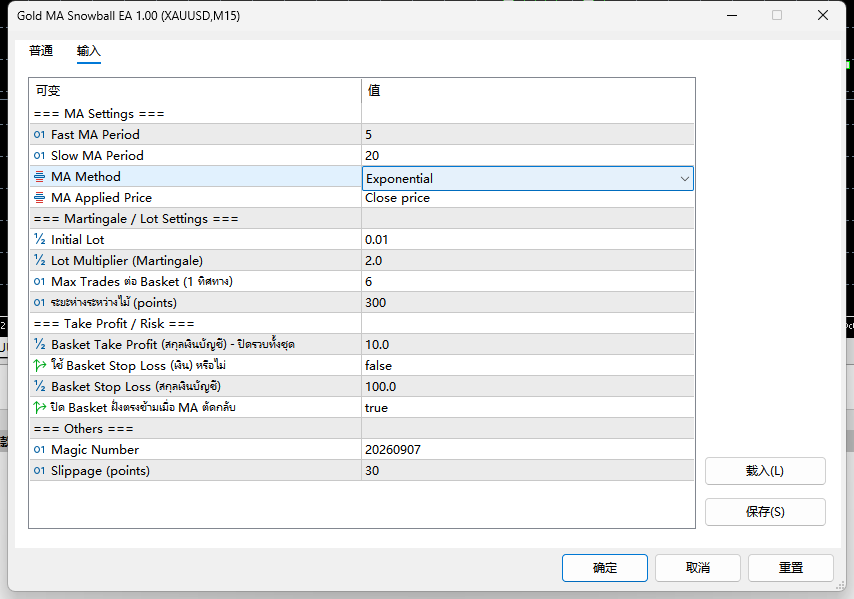Save inputs with 保存(S)
This screenshot has height=599, width=854.
(765, 512)
